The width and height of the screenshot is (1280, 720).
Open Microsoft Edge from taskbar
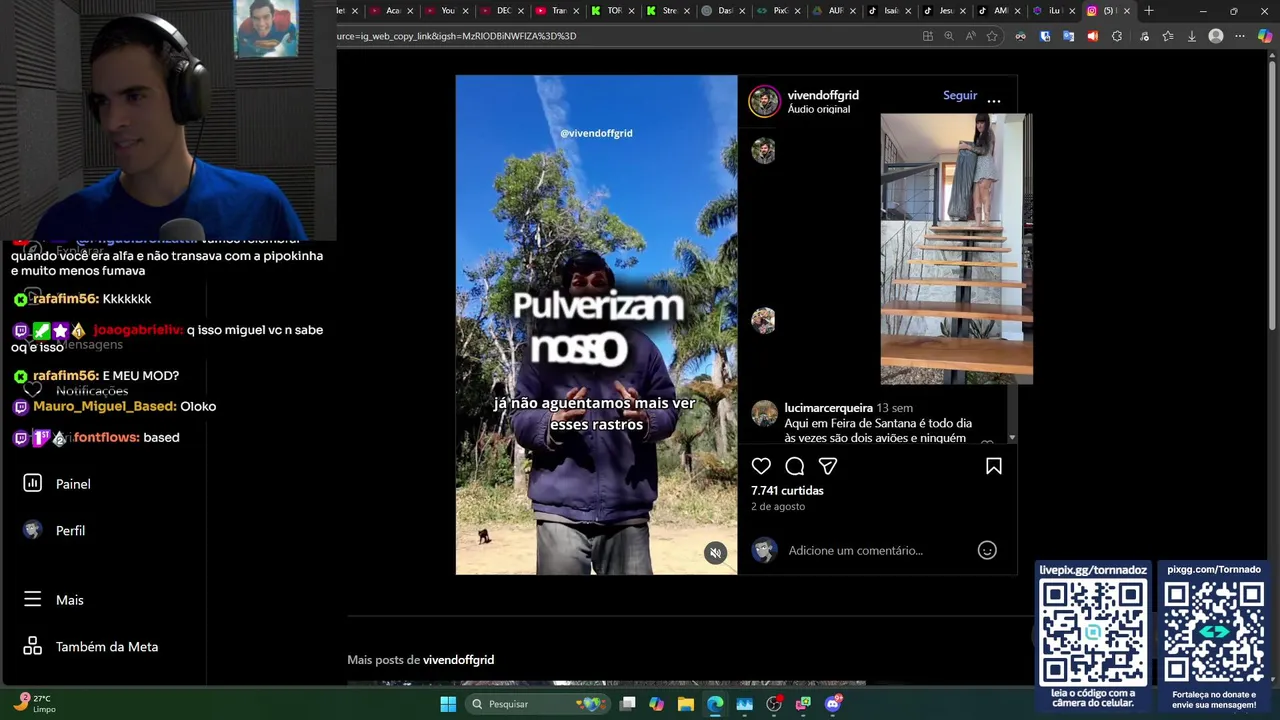click(715, 704)
